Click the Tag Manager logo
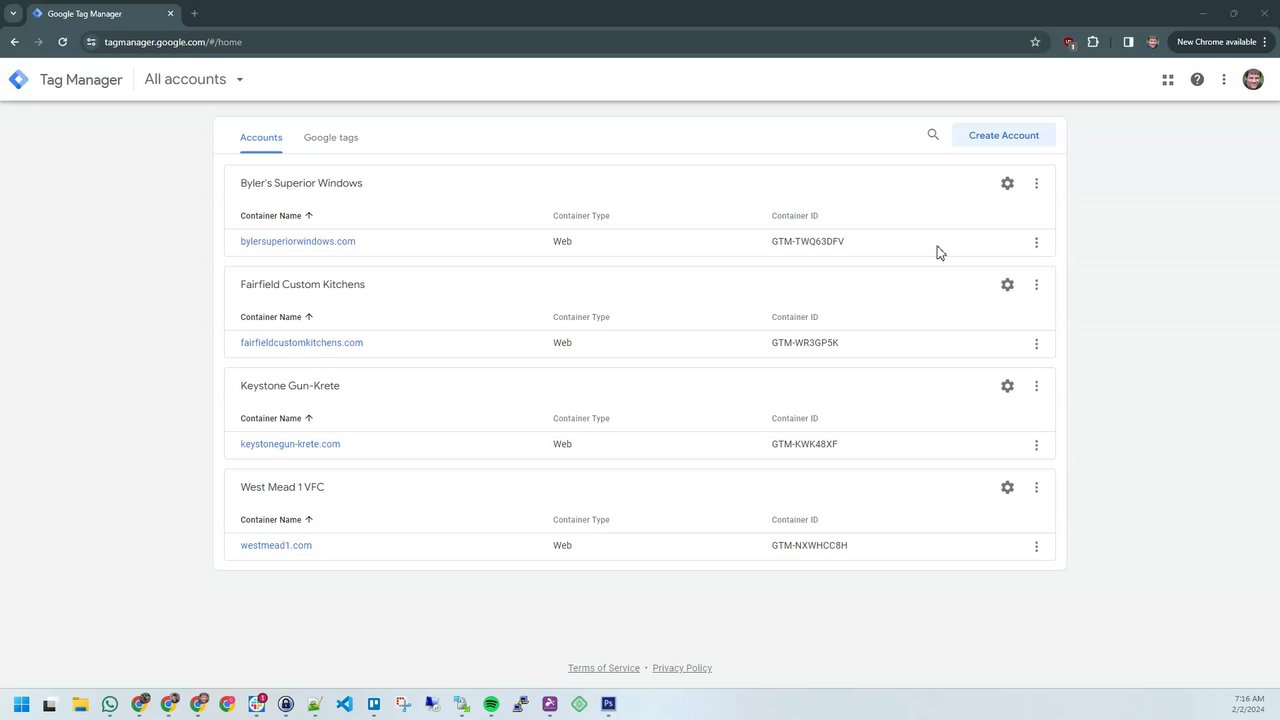The height and width of the screenshot is (720, 1280). point(18,80)
